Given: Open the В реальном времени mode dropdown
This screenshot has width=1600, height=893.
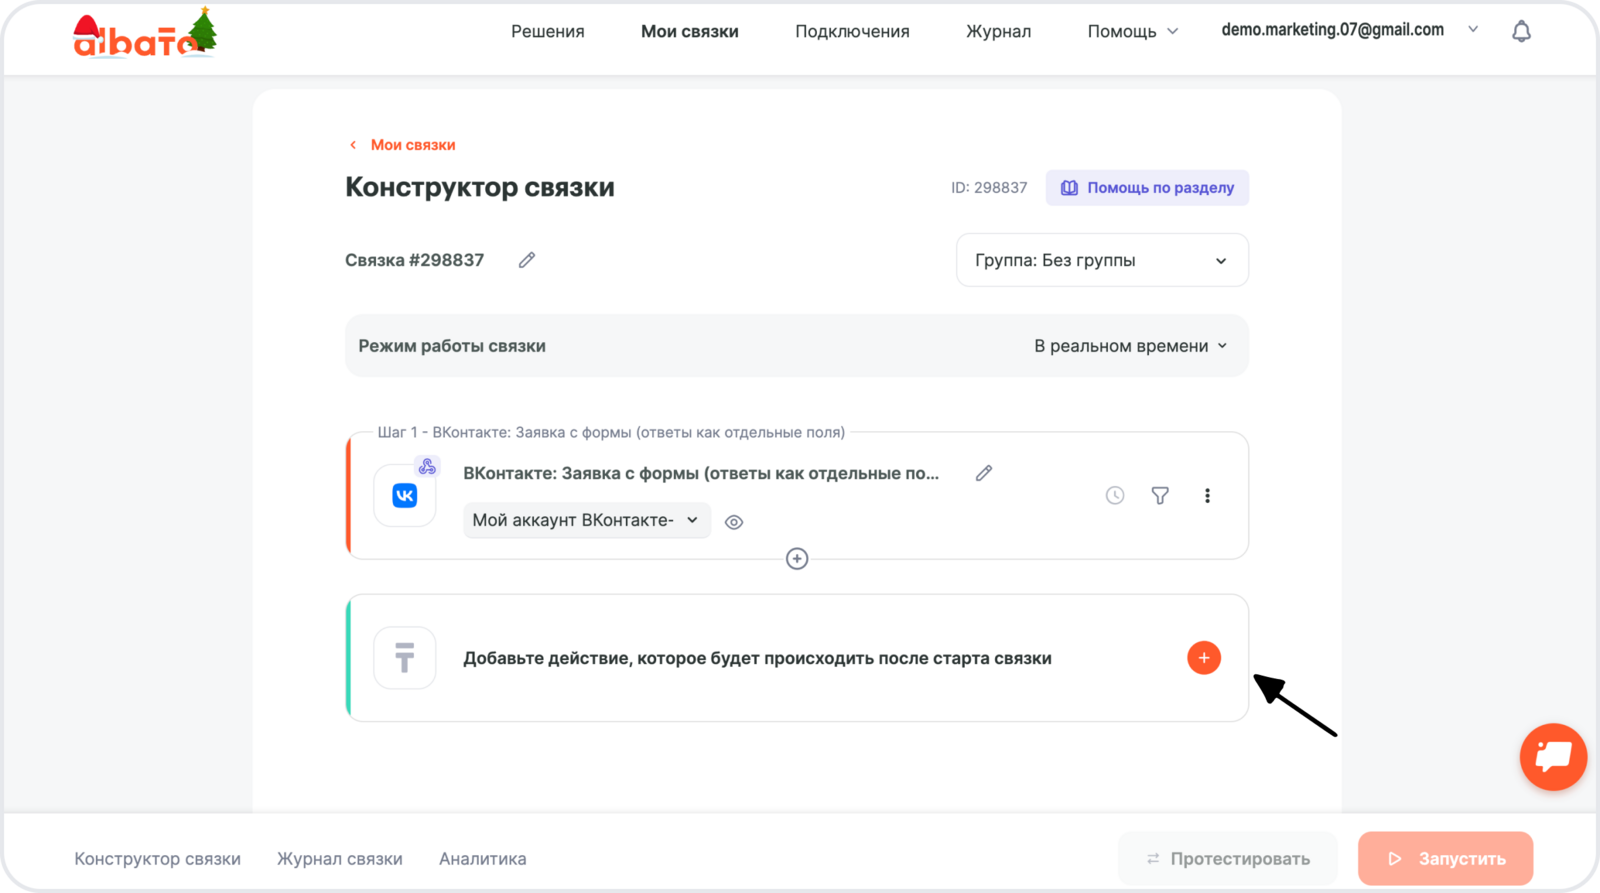Looking at the screenshot, I should [1130, 346].
